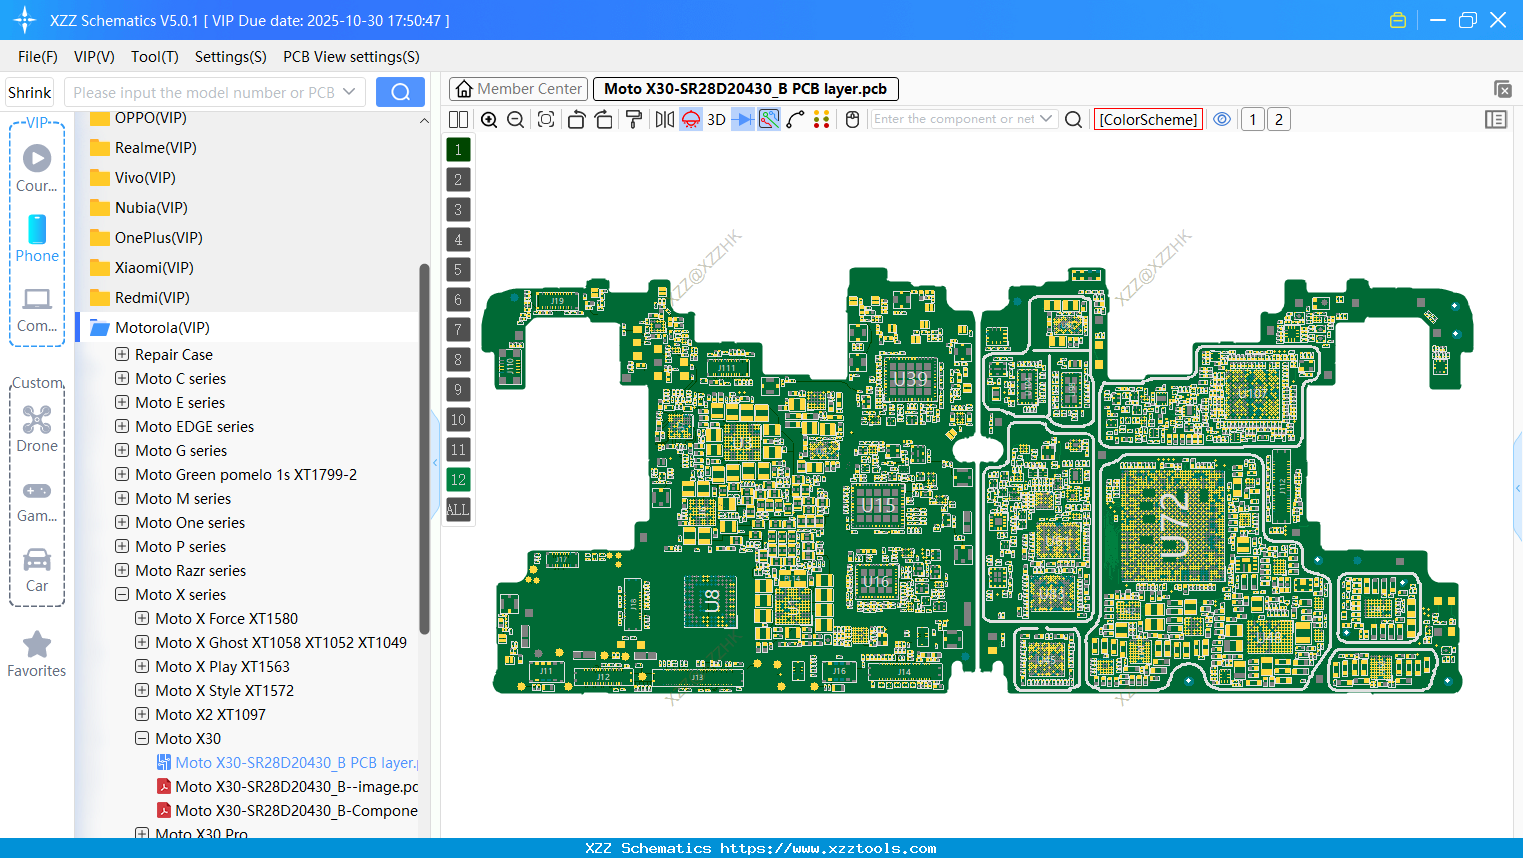This screenshot has width=1523, height=858.
Task: Open the ColorScheme settings
Action: coord(1148,119)
